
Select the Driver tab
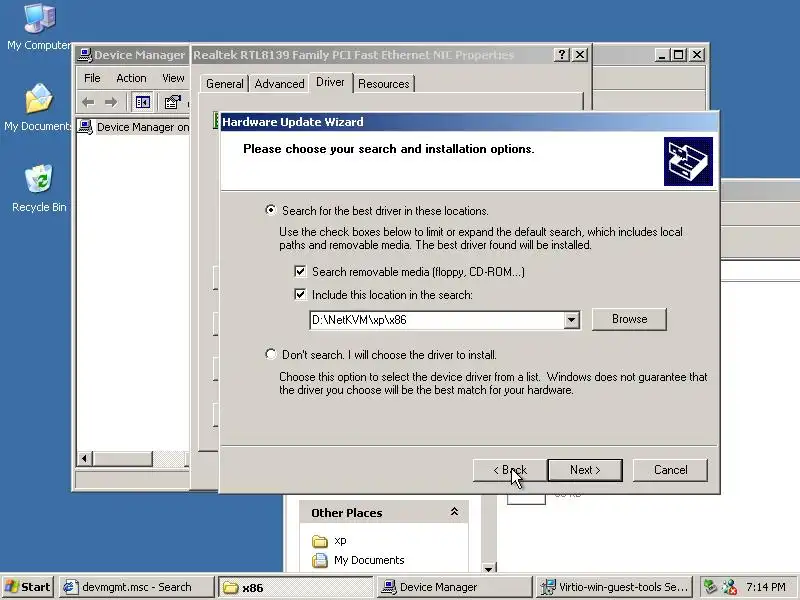tap(330, 82)
